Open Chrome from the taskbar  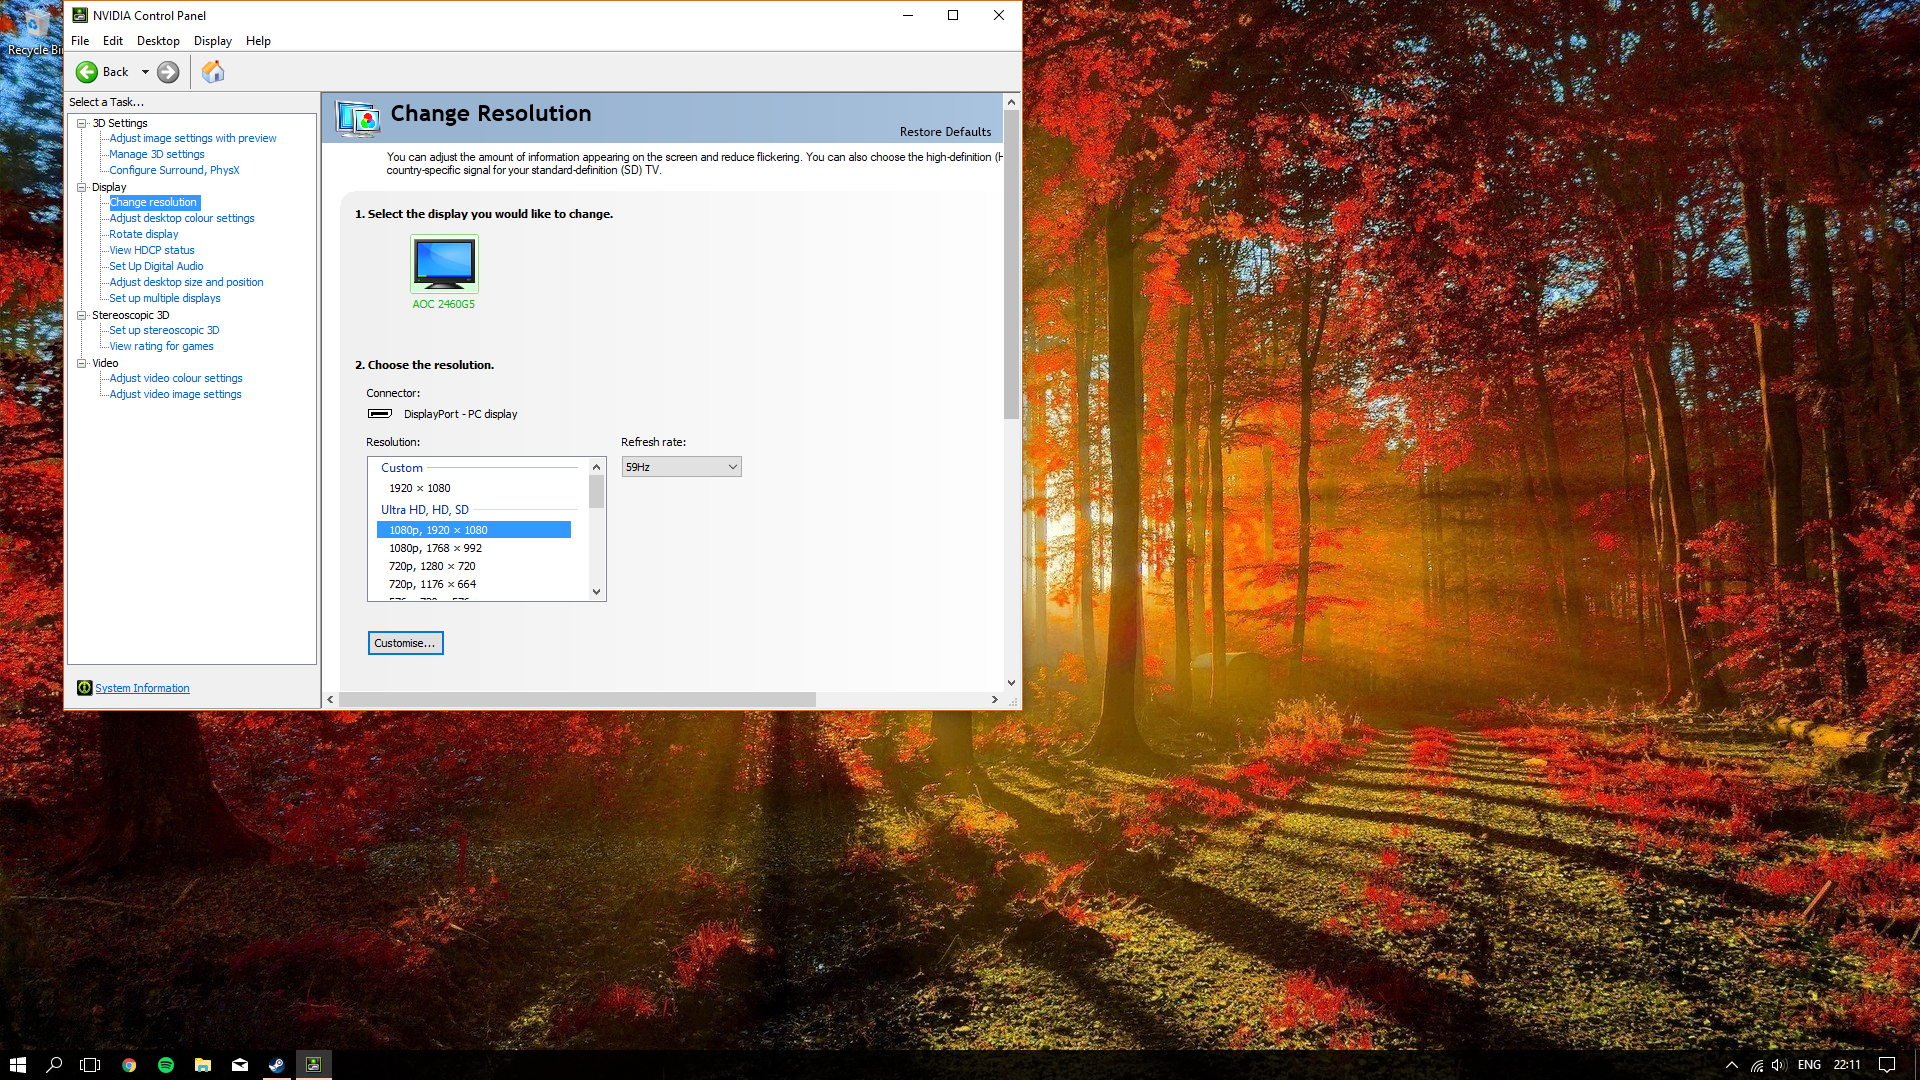point(129,1065)
